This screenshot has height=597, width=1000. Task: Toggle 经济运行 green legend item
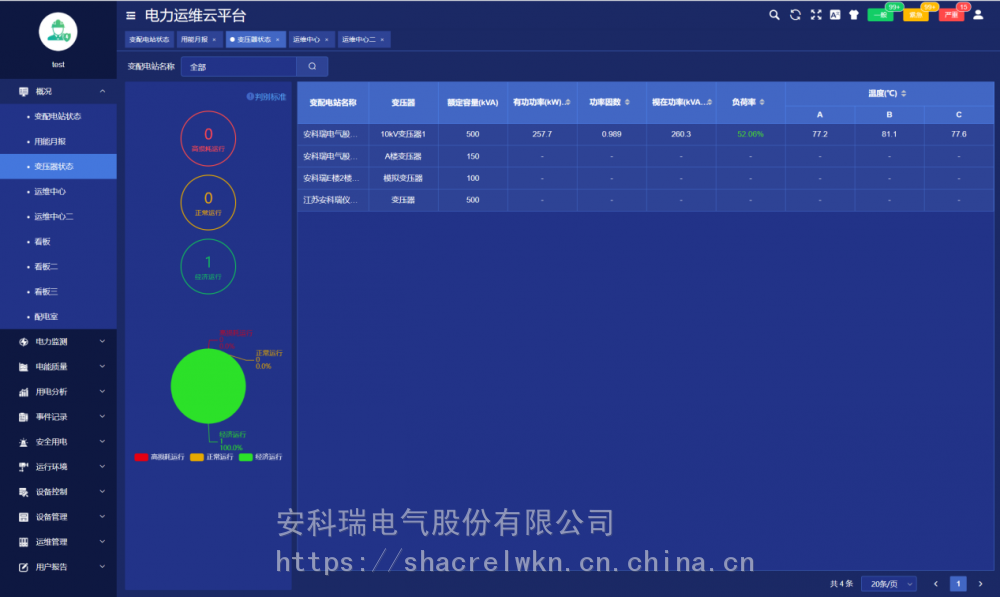point(261,457)
